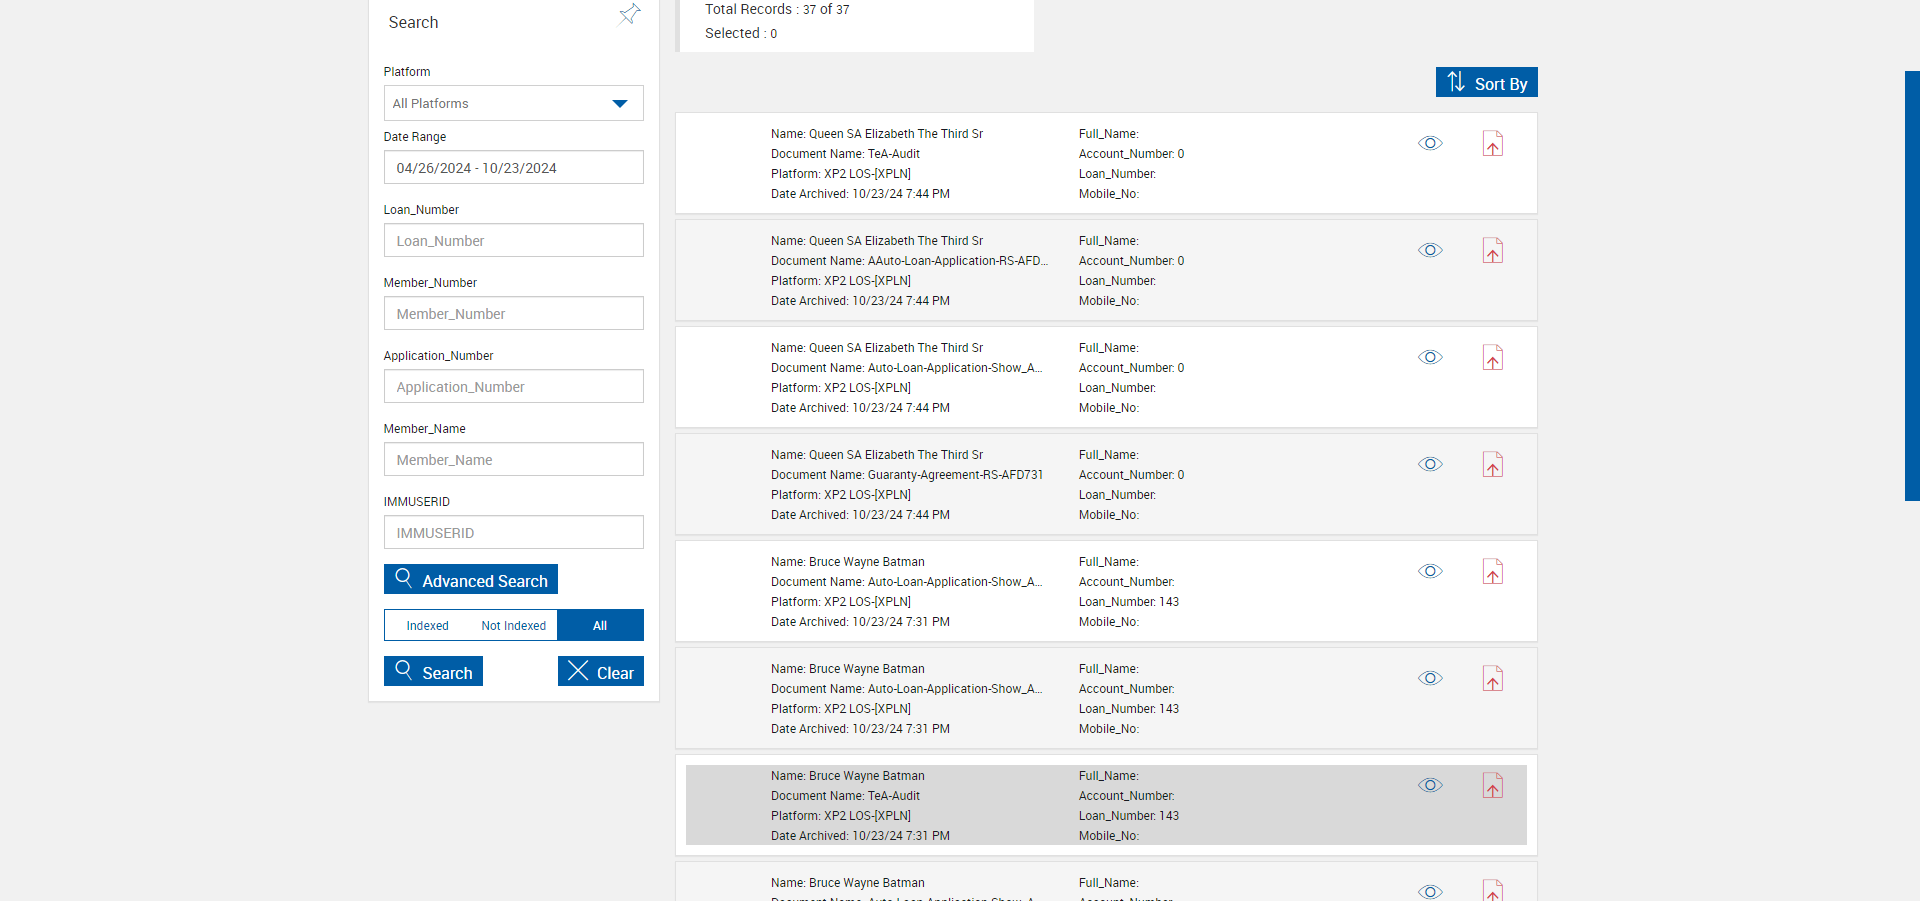Export the AAuto-Loan-Application-RS-AFD document file
Viewport: 1920px width, 901px height.
point(1493,250)
